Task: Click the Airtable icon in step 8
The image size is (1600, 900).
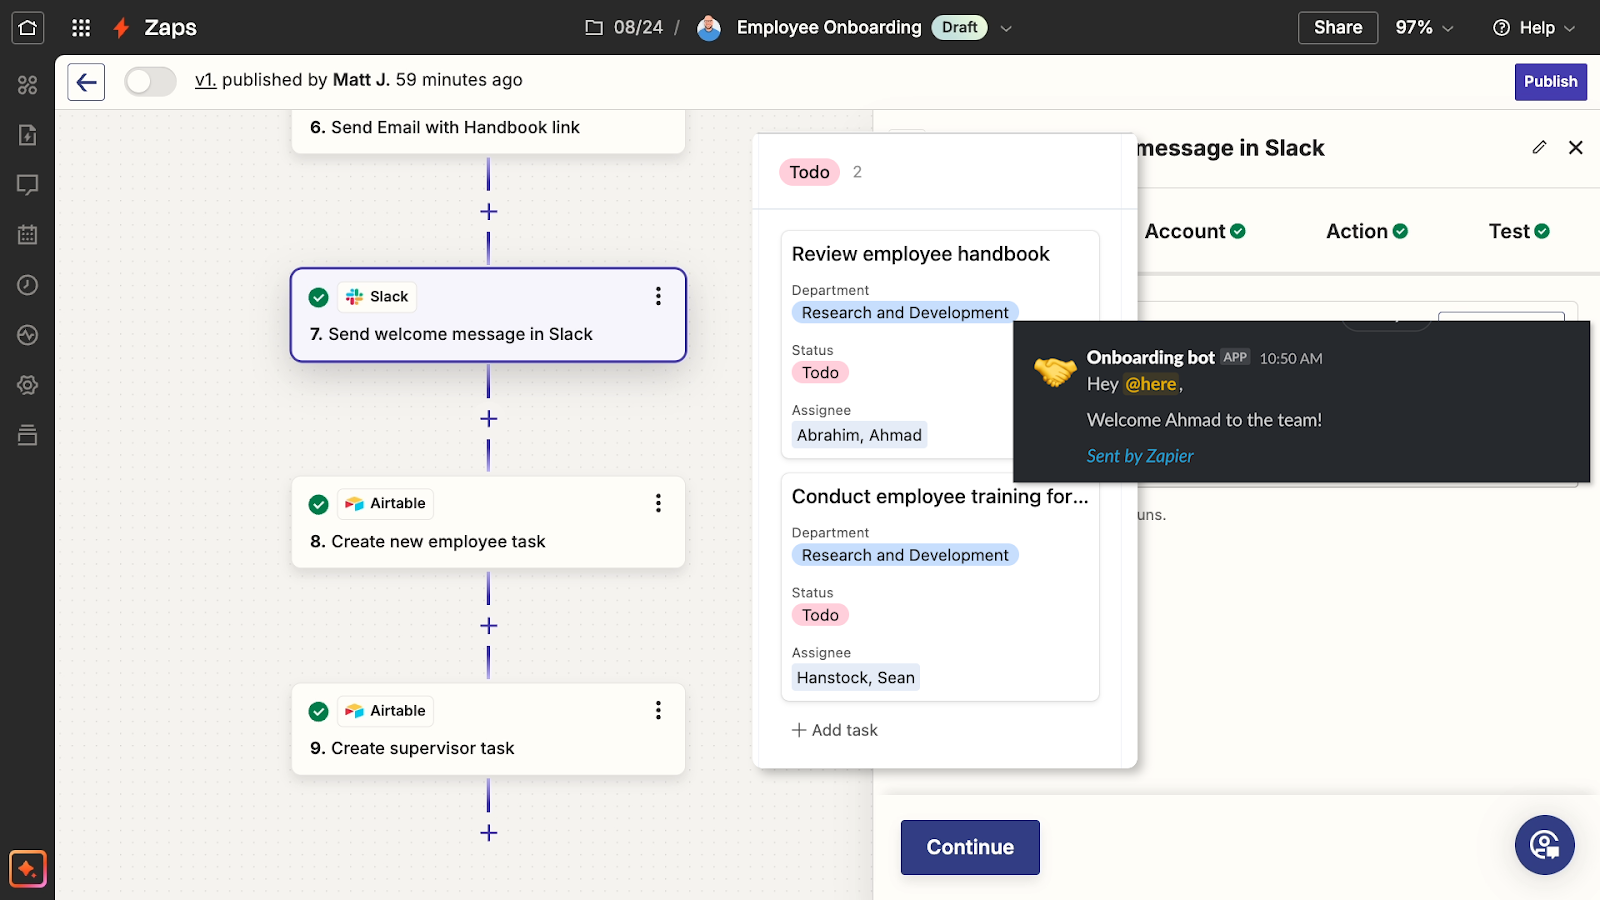Action: 355,504
